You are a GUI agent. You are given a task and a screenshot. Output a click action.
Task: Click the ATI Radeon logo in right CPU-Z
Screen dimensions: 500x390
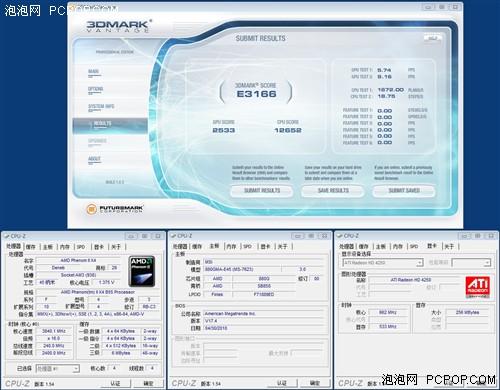point(478,287)
